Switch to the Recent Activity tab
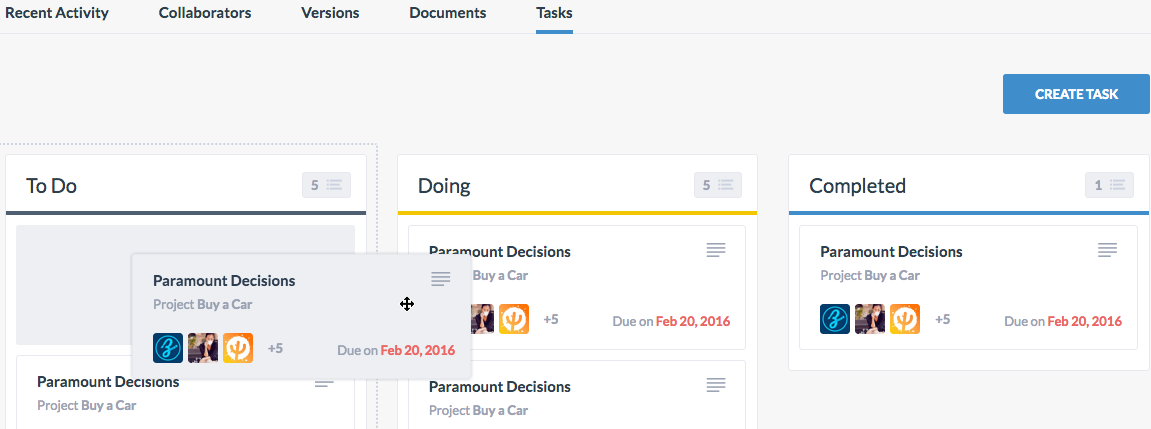Viewport: 1151px width, 429px height. click(x=57, y=12)
